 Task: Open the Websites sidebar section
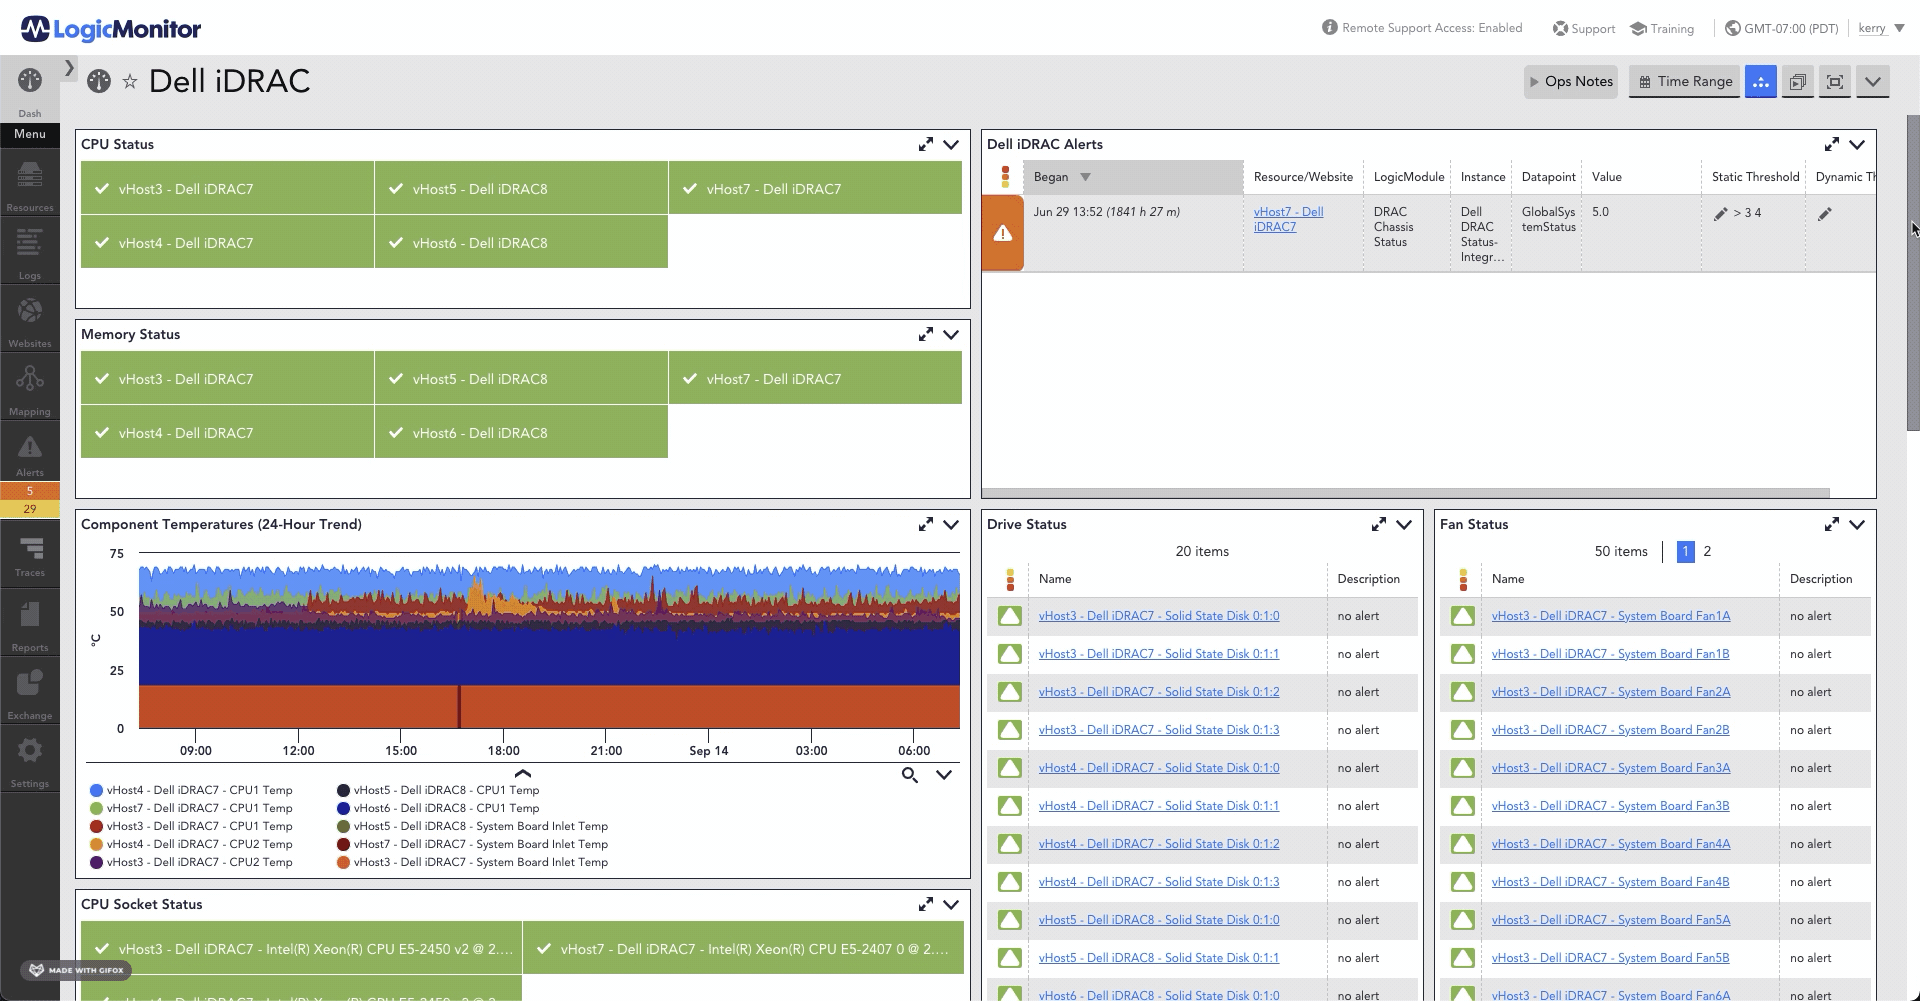[x=30, y=321]
